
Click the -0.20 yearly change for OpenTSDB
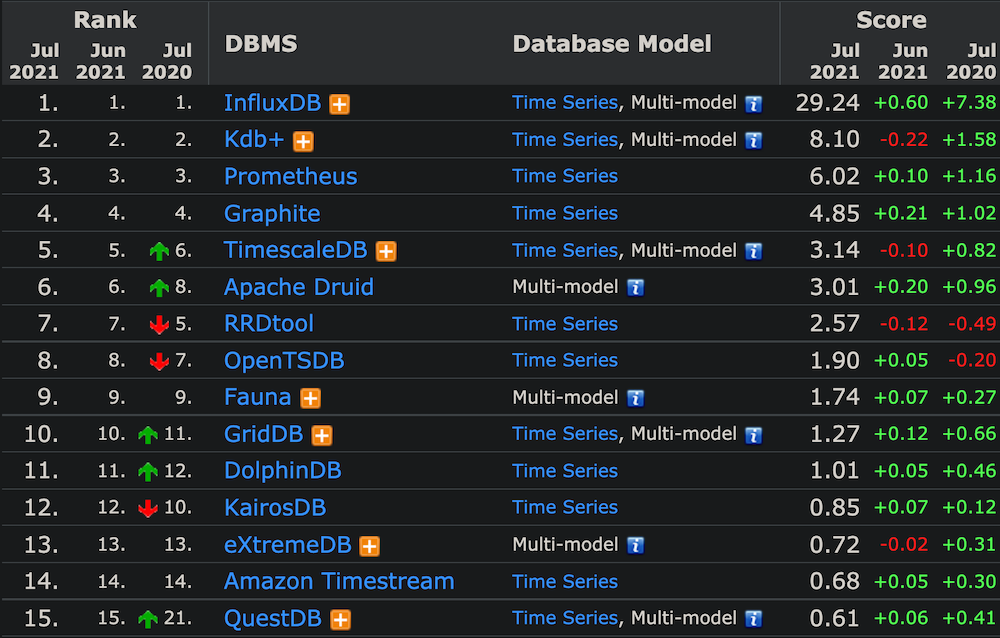coord(971,360)
